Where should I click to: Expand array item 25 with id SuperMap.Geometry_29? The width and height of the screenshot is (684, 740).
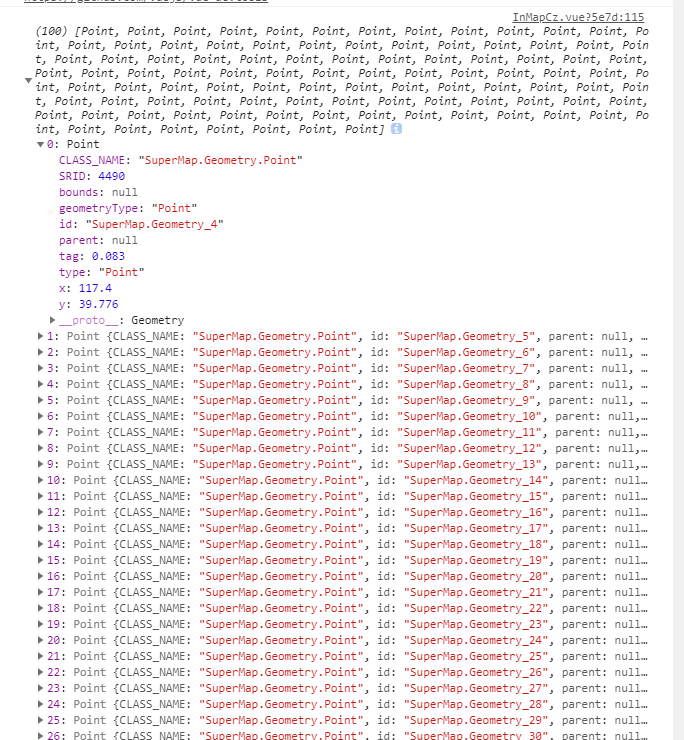pos(41,721)
